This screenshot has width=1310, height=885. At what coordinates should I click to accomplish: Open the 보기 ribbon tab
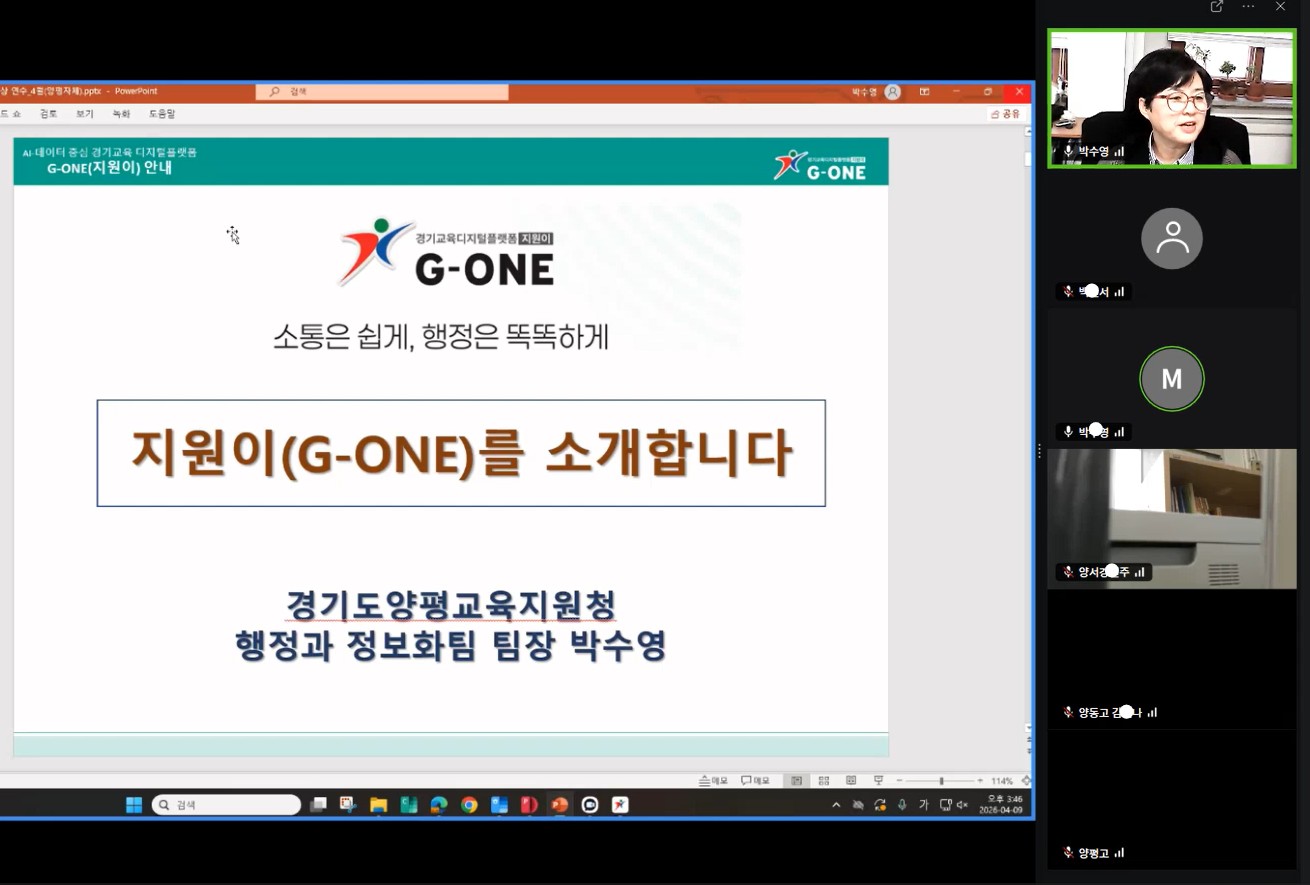85,114
